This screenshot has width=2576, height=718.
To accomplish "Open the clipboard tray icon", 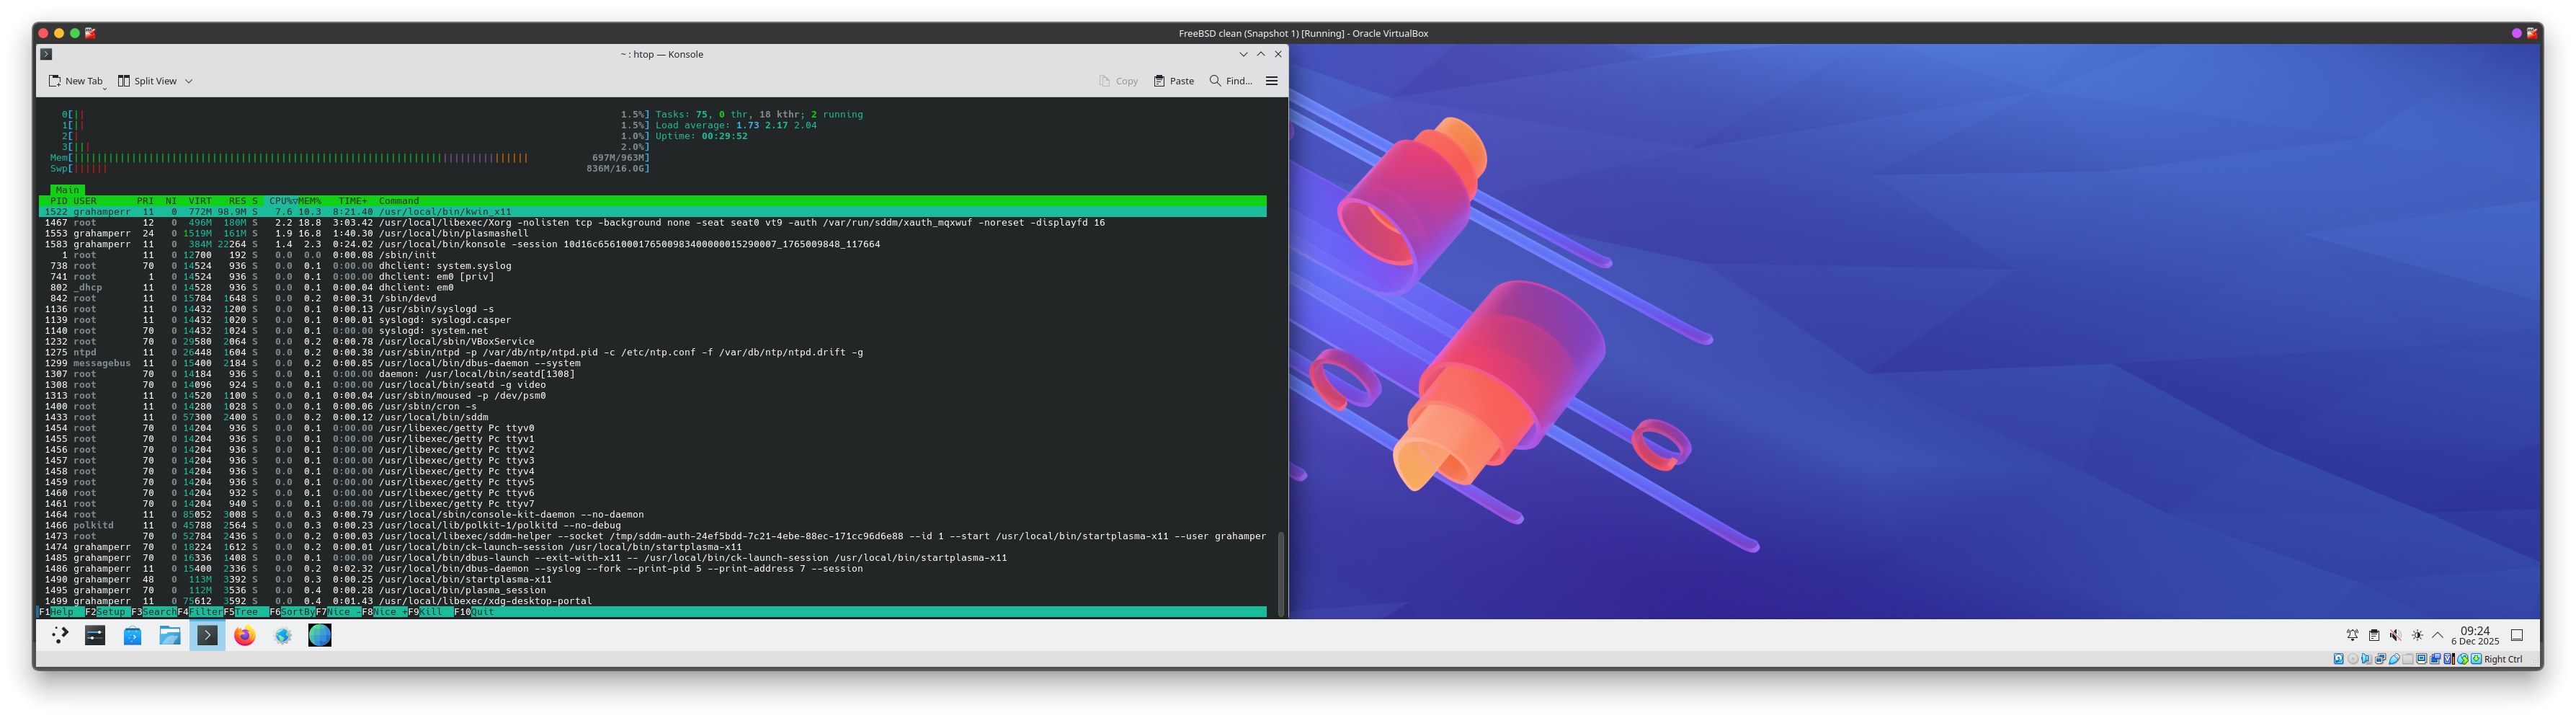I will [2374, 635].
